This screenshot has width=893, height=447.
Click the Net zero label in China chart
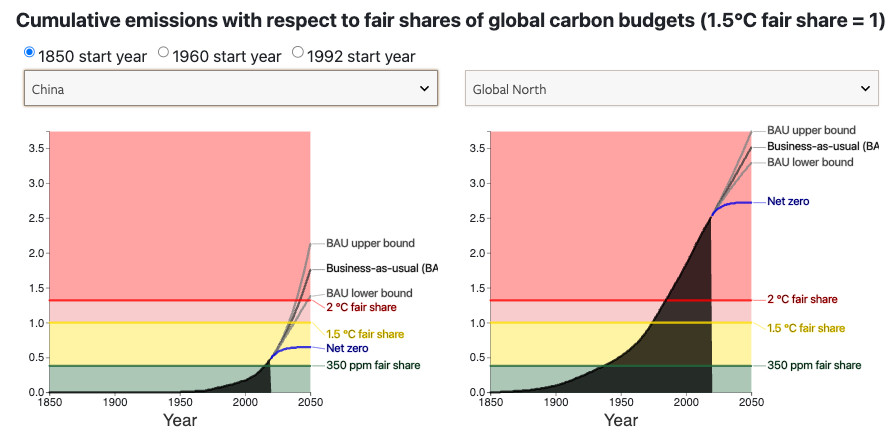point(347,348)
